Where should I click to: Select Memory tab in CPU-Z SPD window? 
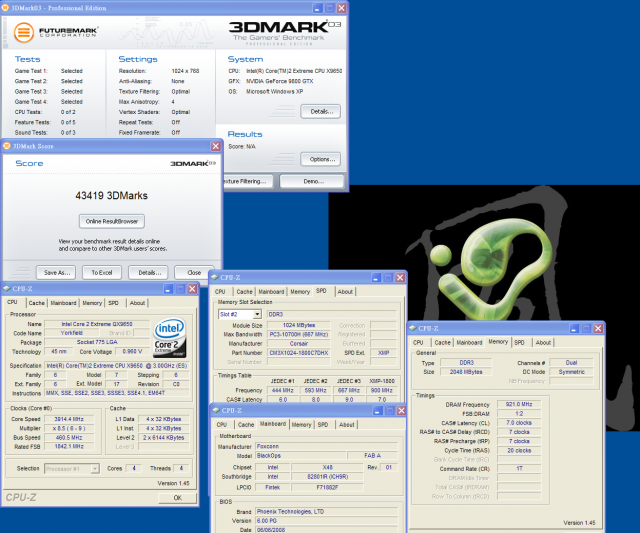(300, 292)
